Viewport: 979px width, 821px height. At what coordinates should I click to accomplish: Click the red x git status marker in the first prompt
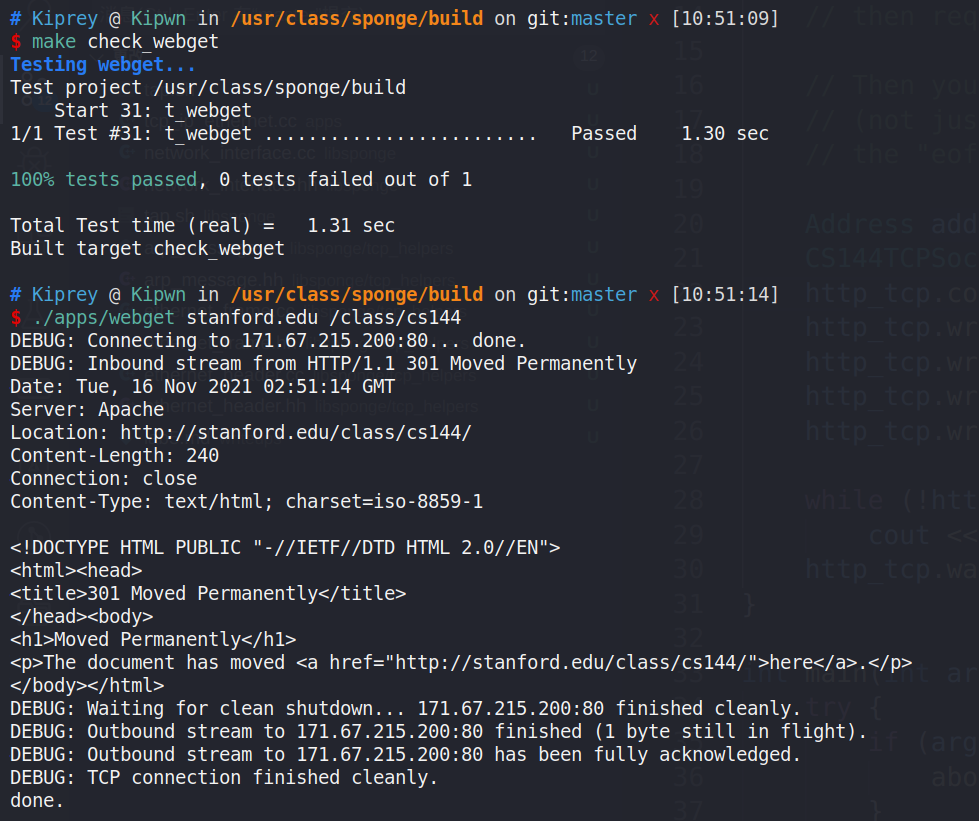pos(654,19)
